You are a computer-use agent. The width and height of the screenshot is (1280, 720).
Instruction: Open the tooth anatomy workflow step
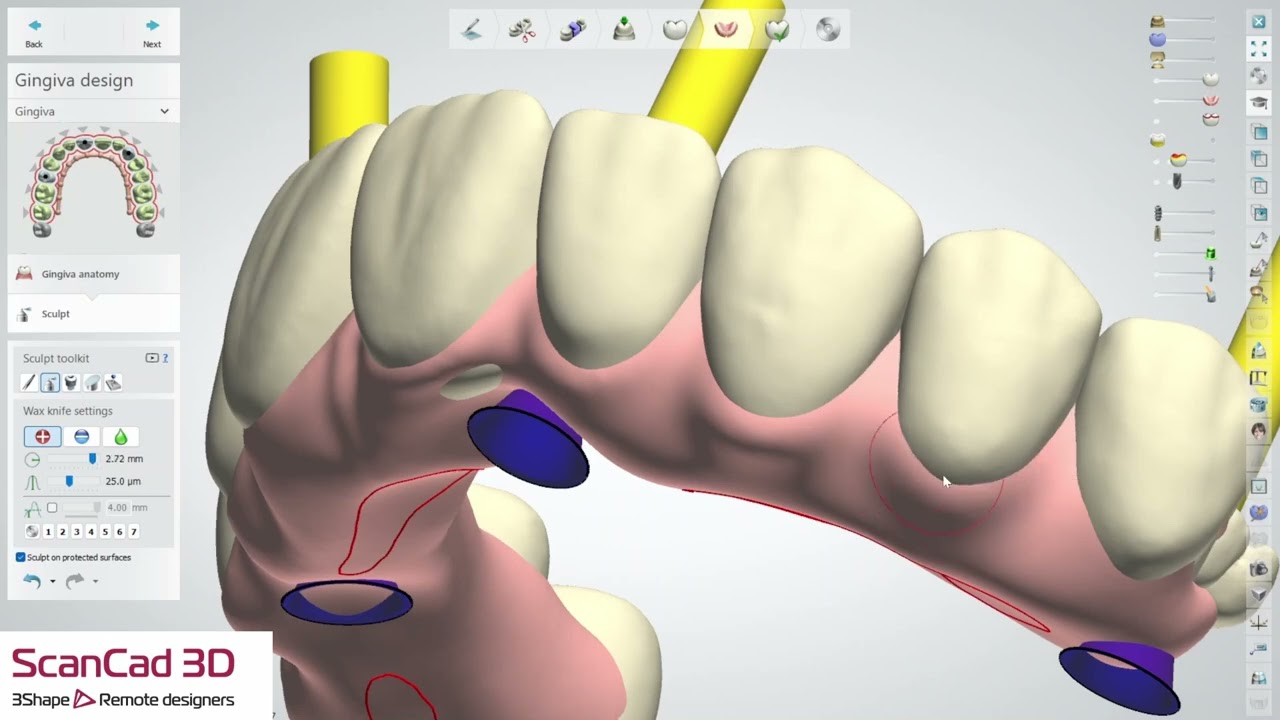click(675, 30)
